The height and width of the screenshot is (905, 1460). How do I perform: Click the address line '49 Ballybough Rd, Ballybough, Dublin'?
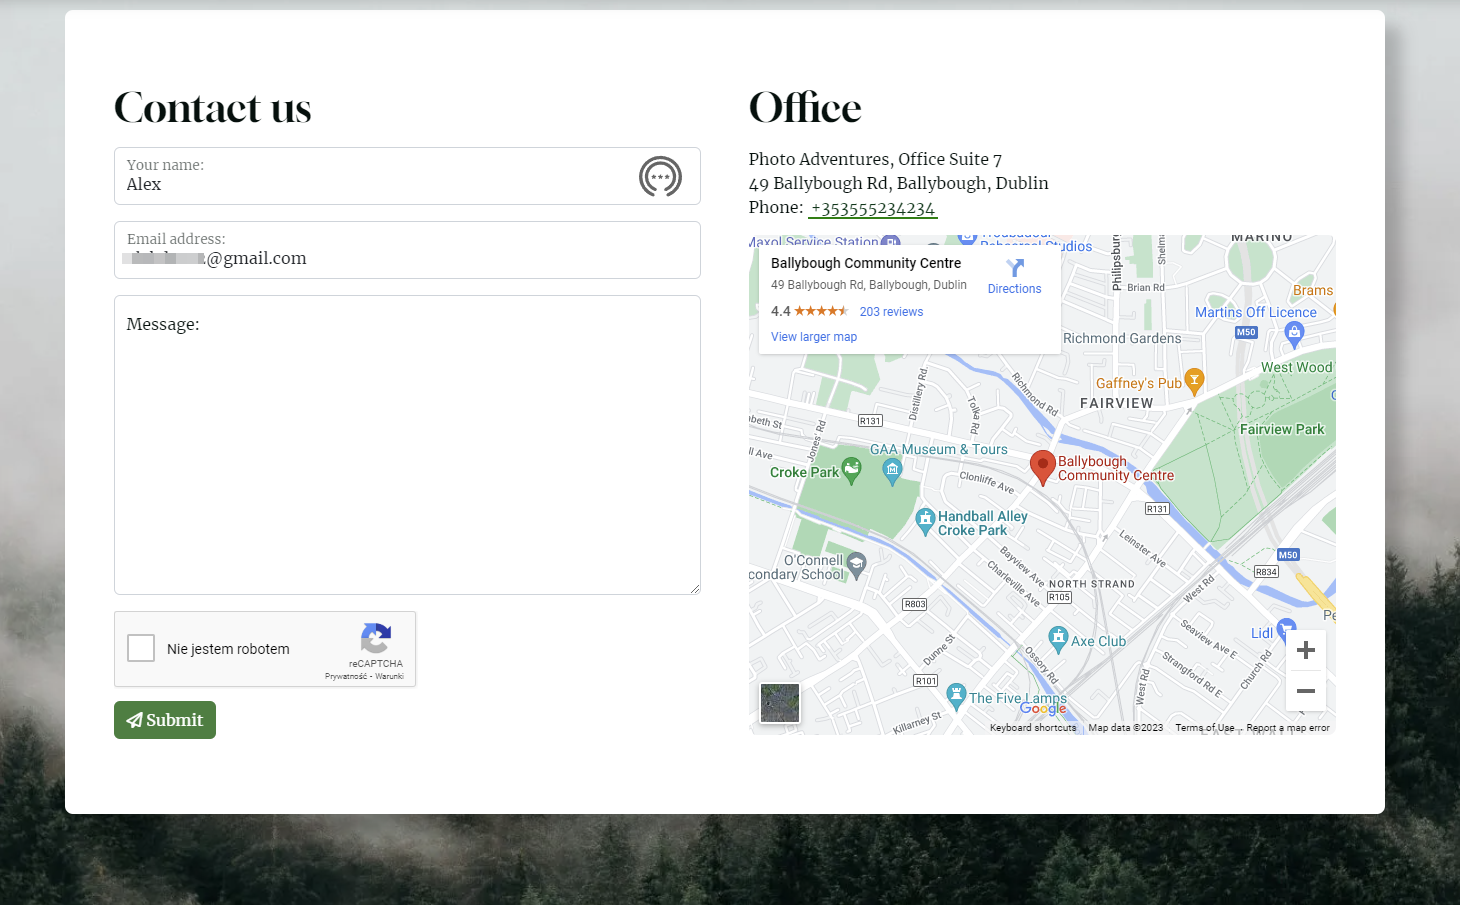click(x=899, y=183)
